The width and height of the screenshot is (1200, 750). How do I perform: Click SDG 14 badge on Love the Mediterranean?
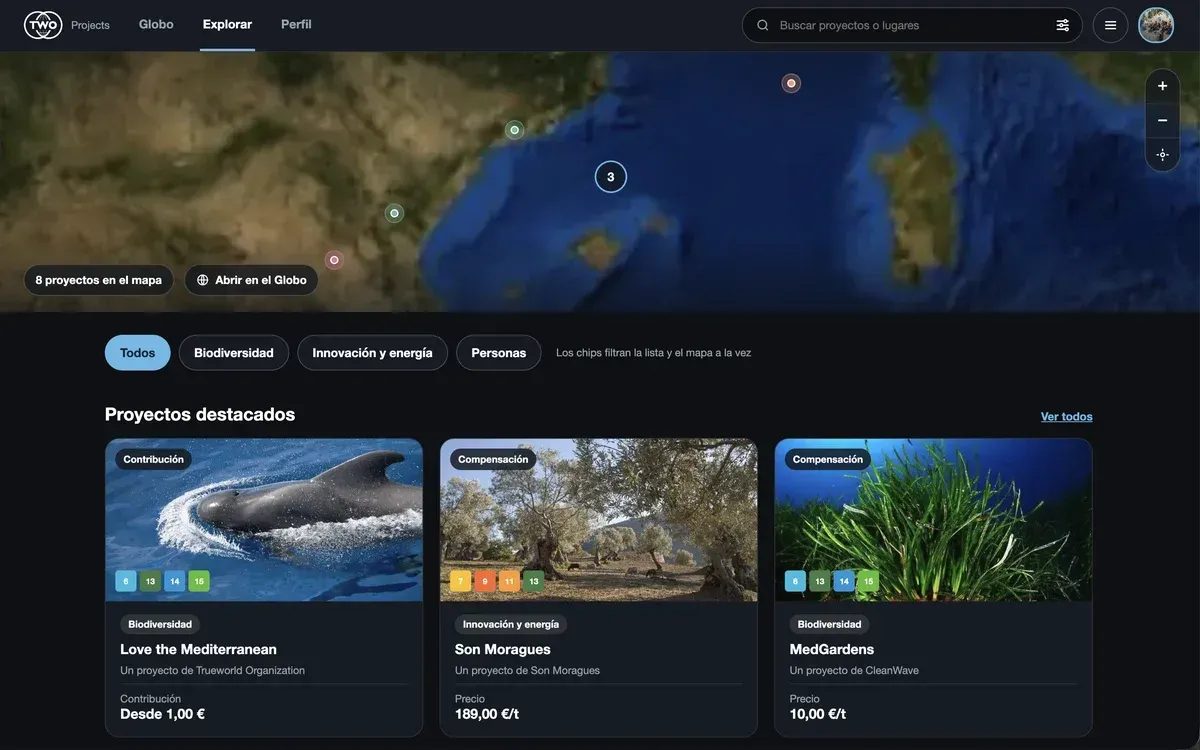(x=174, y=581)
